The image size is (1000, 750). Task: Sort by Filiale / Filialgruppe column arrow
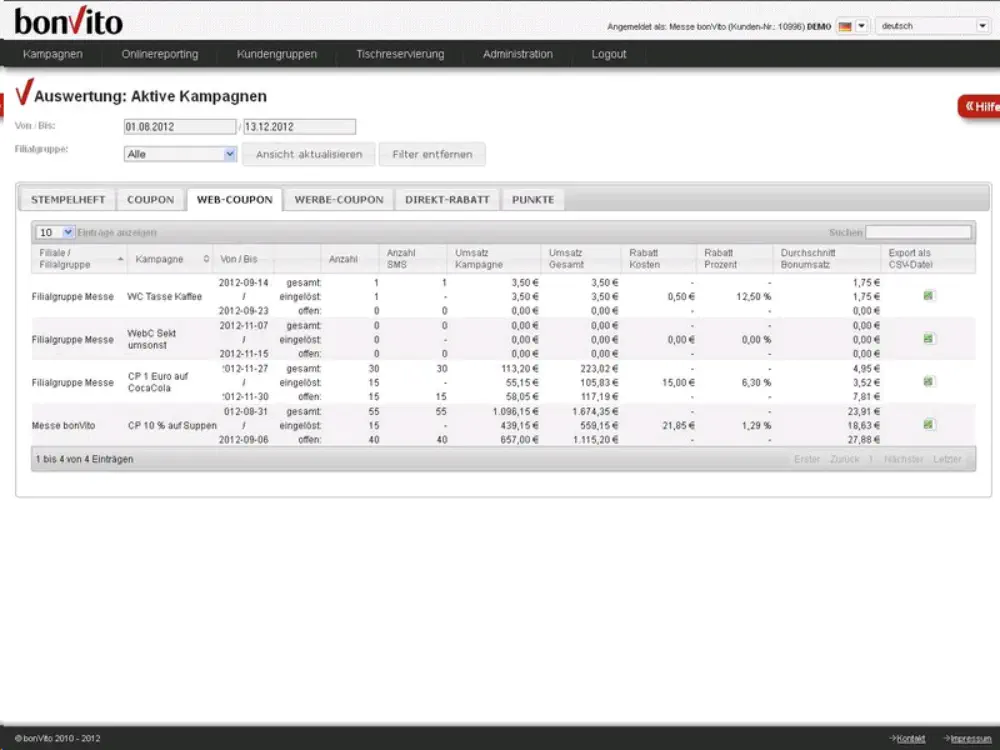click(121, 259)
